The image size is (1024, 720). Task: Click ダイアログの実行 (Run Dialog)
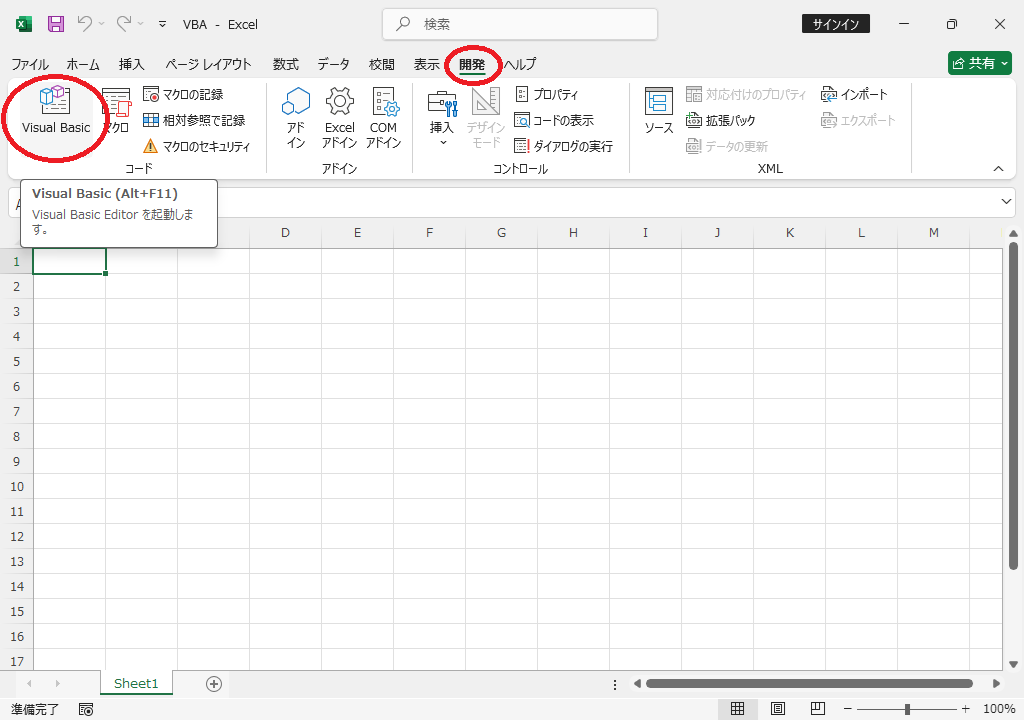pos(564,146)
